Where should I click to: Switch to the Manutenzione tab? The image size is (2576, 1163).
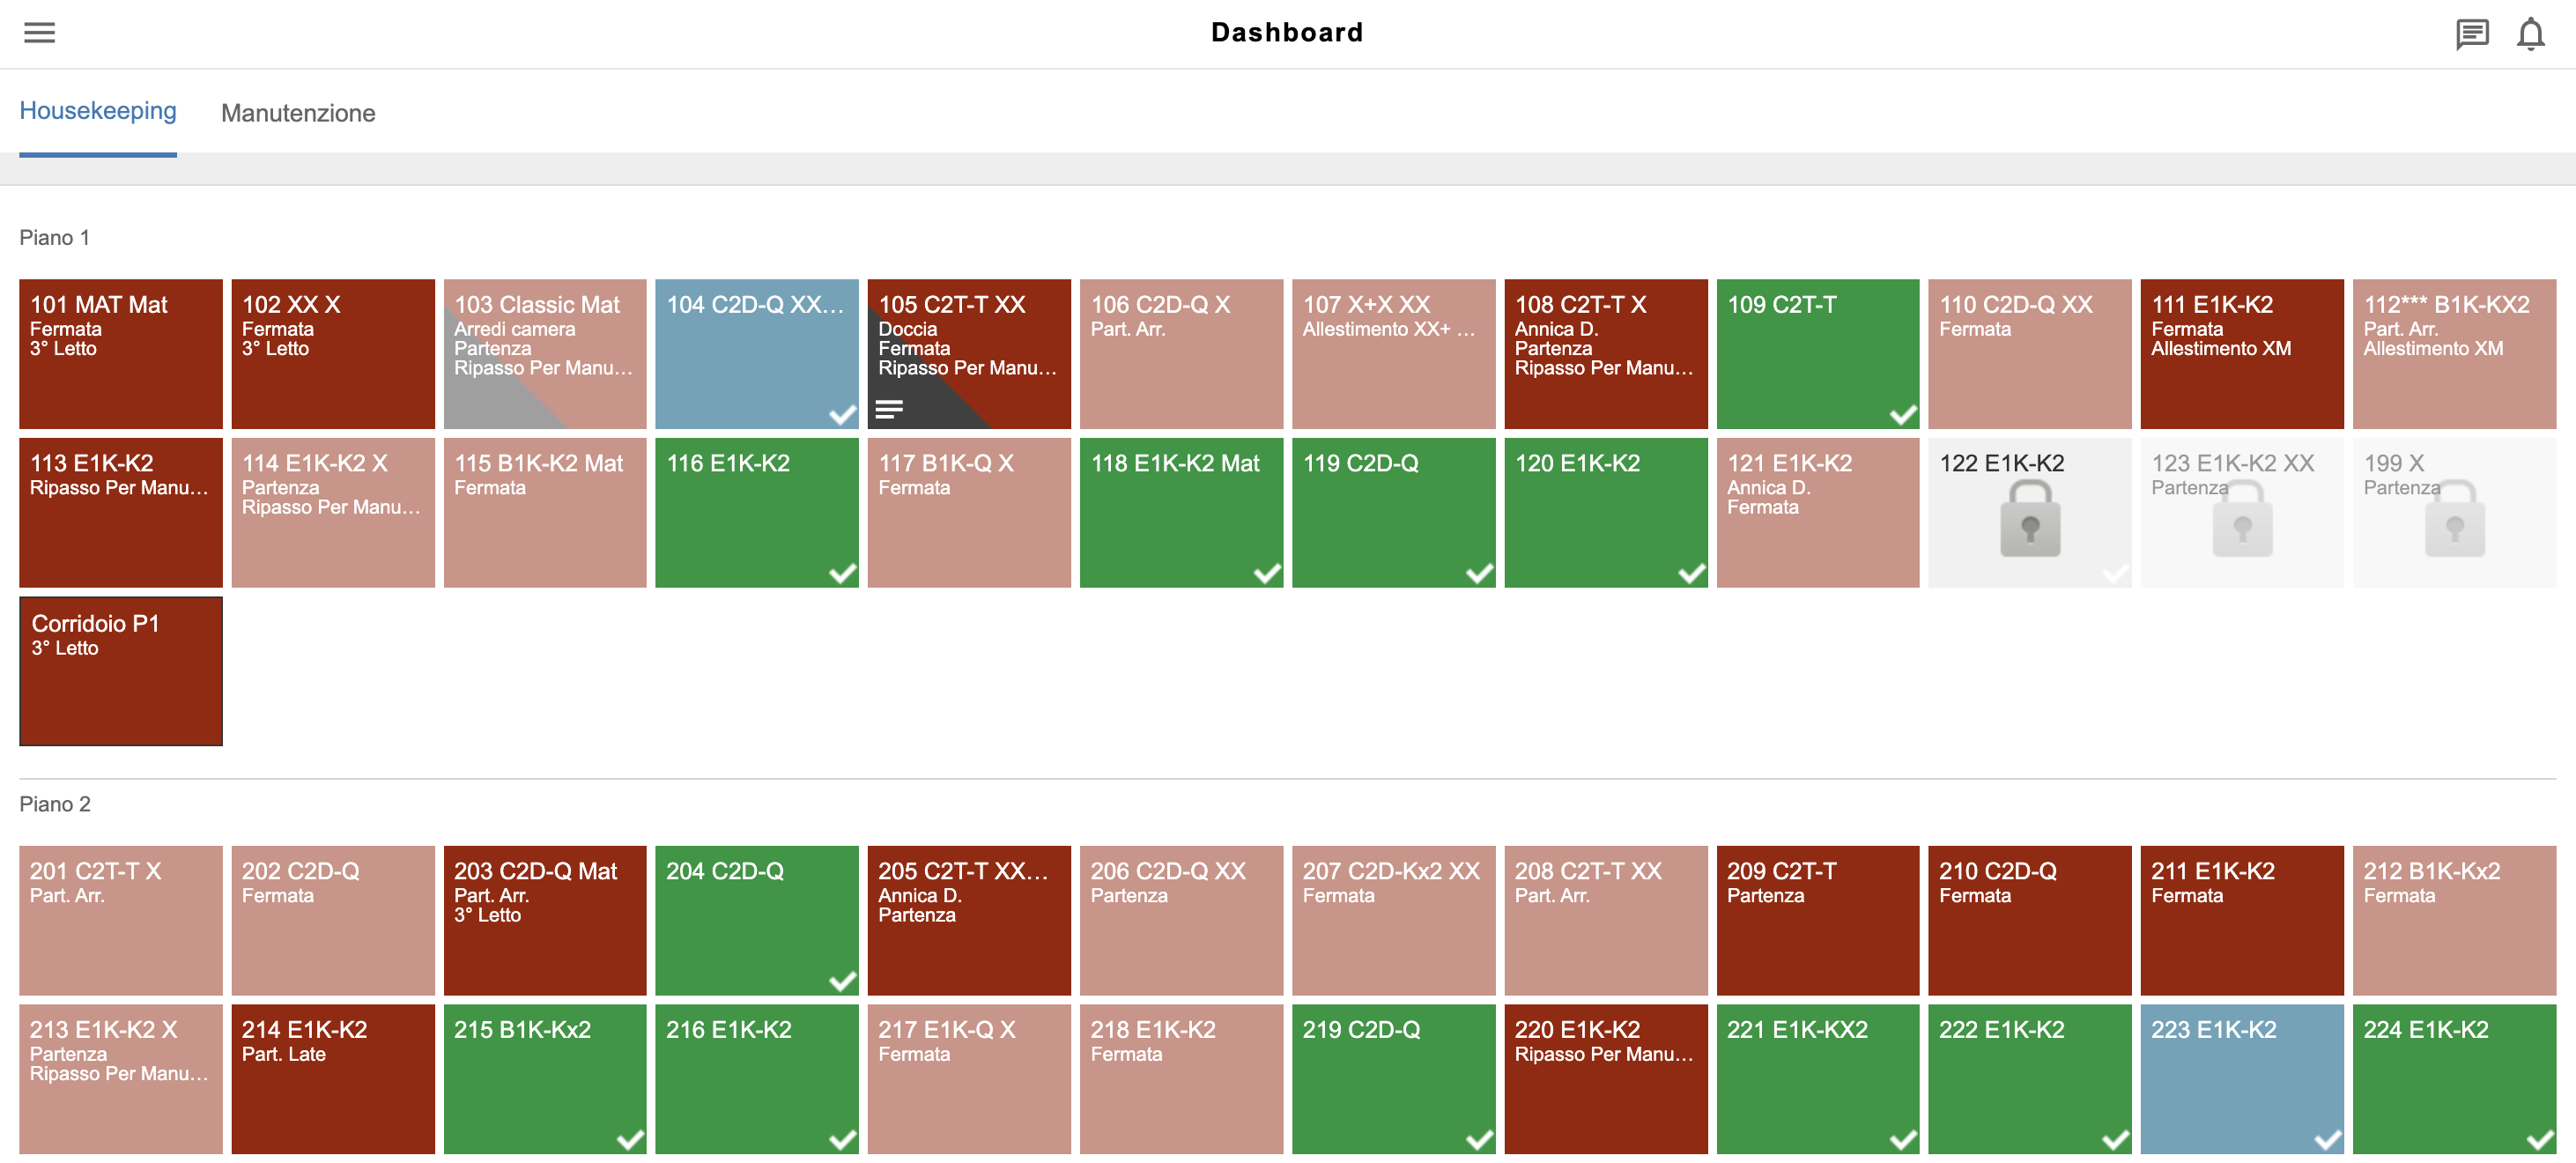tap(298, 112)
